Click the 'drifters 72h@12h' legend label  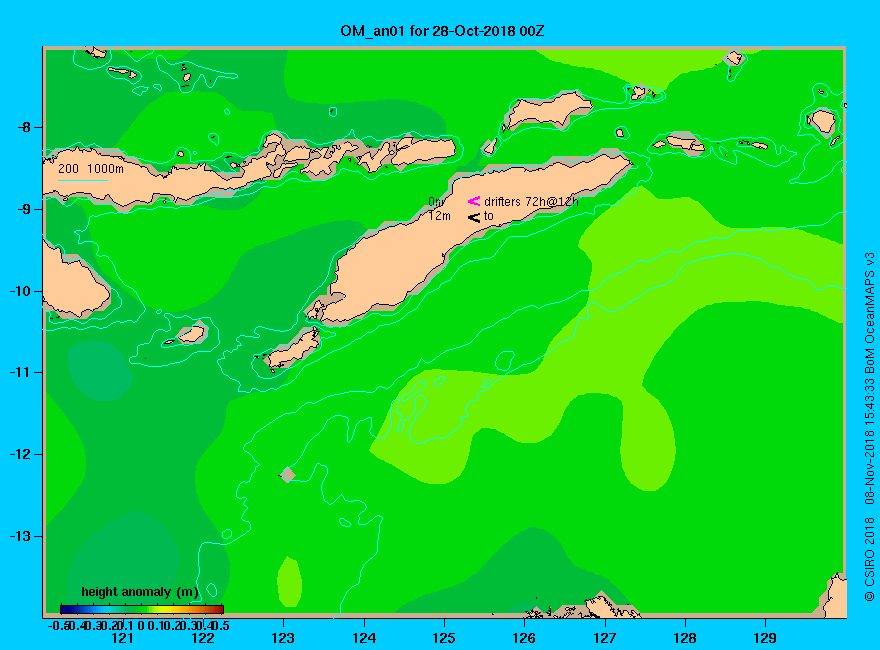[531, 202]
